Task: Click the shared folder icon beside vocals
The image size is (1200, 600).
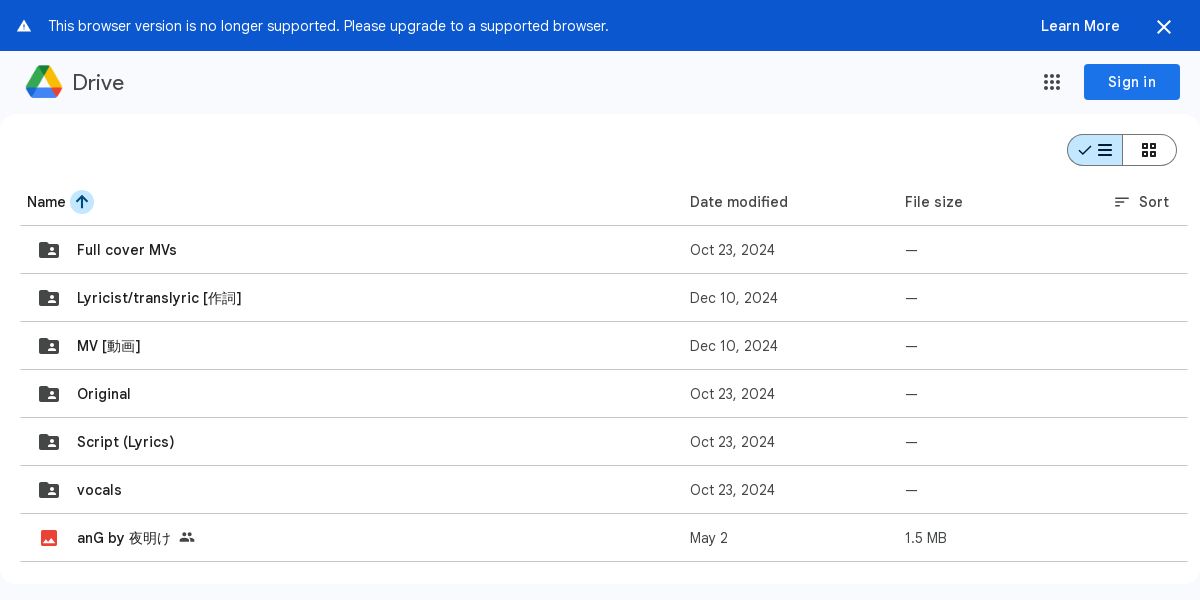Action: pos(49,490)
